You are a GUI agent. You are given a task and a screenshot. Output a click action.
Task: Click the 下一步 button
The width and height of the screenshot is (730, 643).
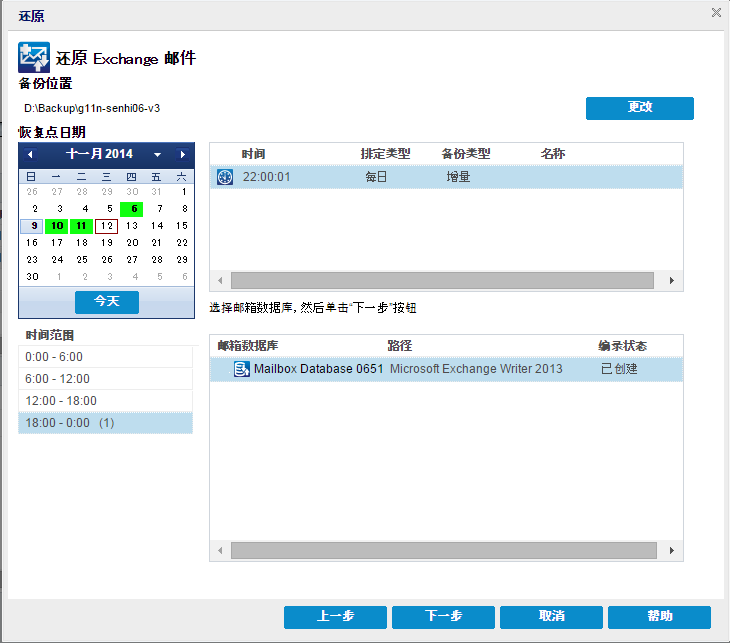(443, 617)
